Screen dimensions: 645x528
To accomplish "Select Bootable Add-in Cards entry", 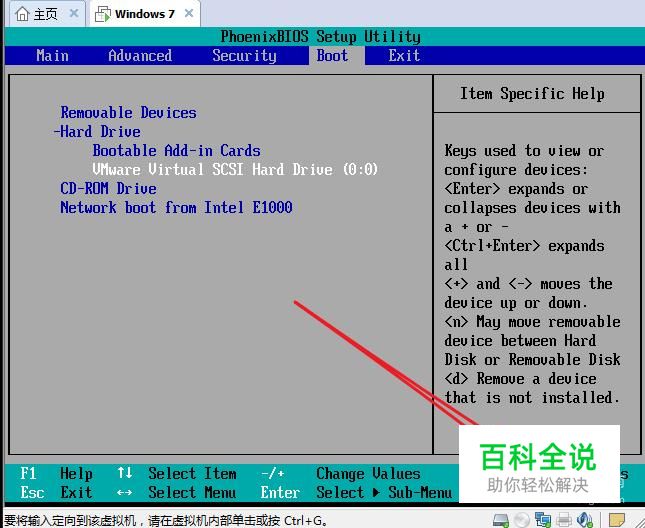I will [x=176, y=151].
